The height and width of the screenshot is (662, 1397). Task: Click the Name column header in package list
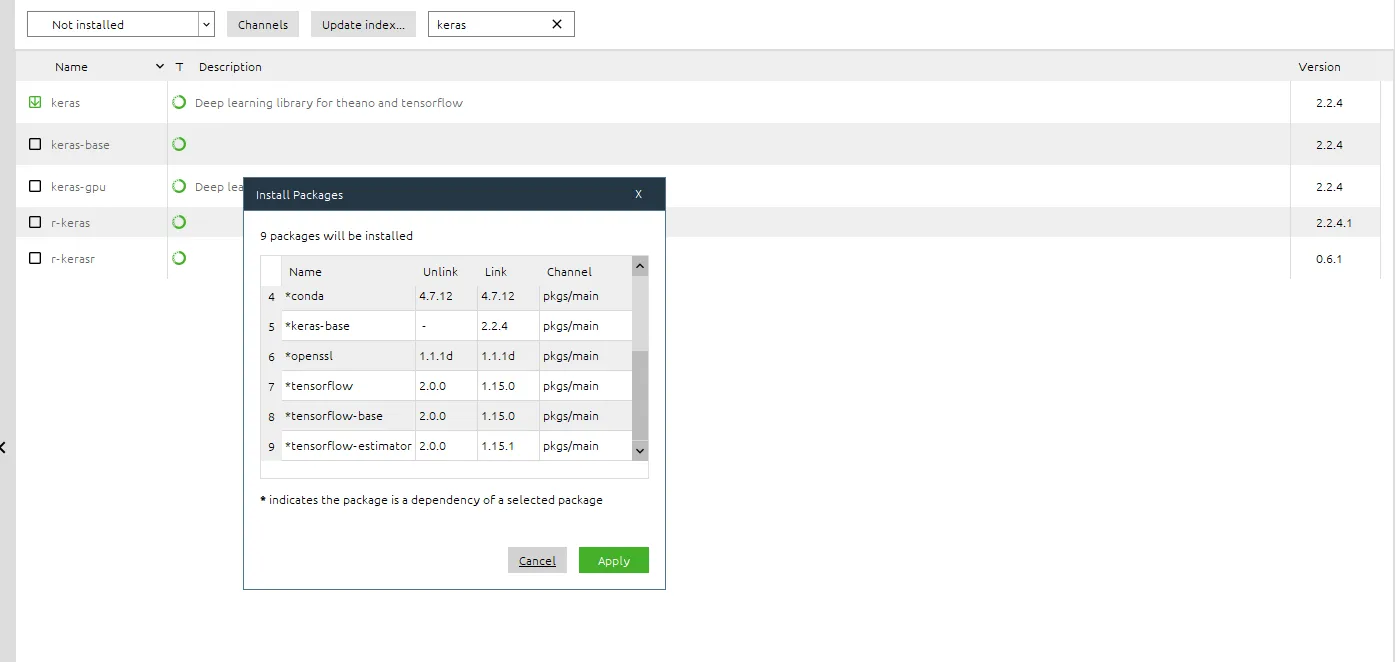click(72, 67)
